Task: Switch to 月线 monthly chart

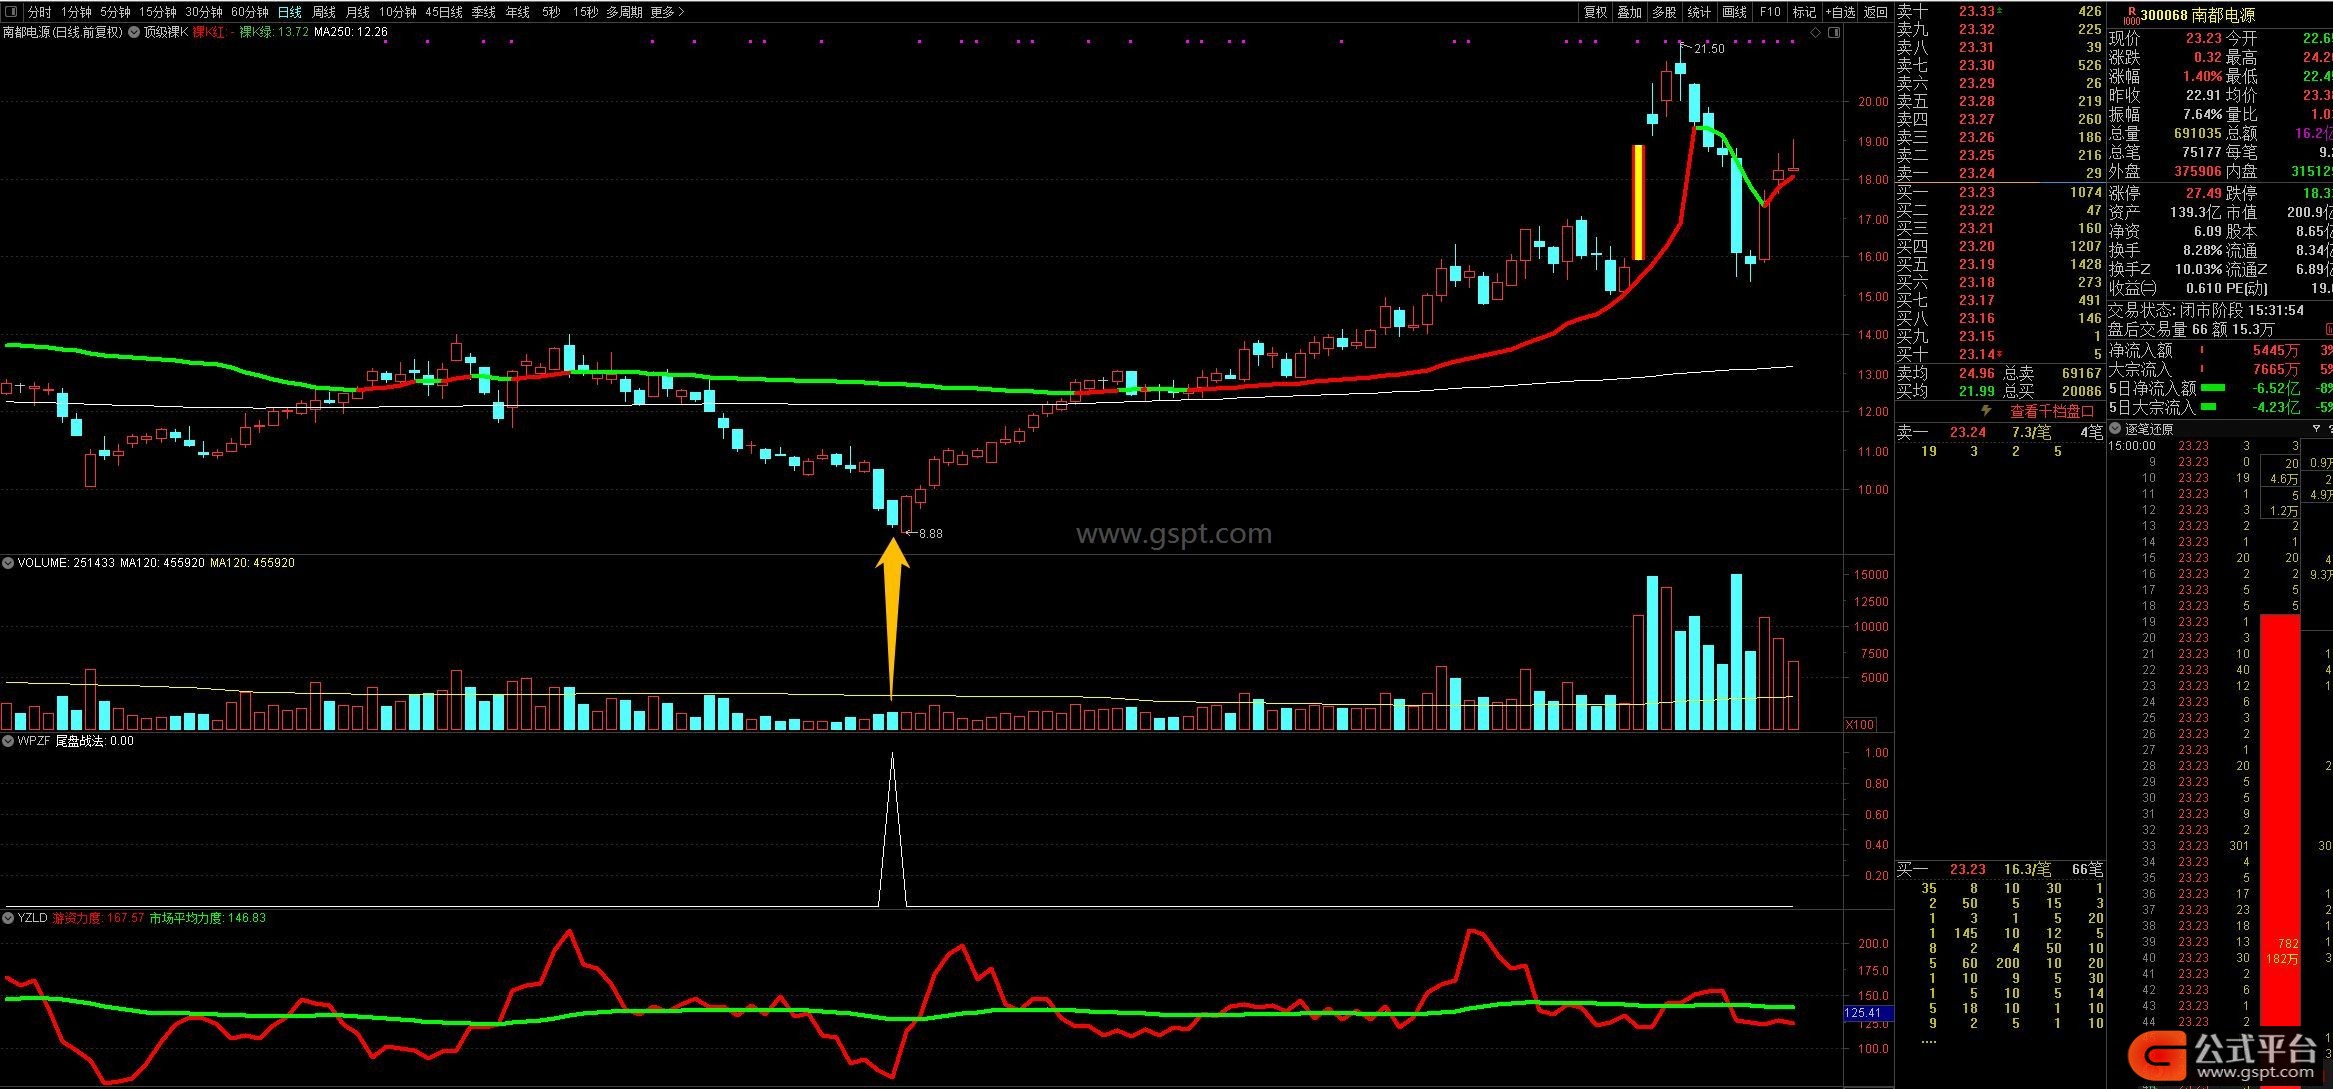Action: [x=358, y=12]
